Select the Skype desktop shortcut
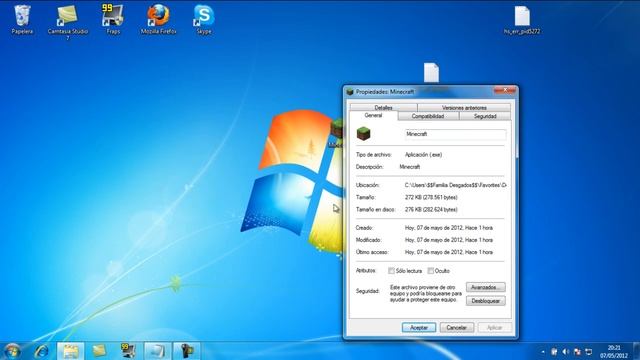Viewport: 640px width, 360px height. click(x=204, y=20)
